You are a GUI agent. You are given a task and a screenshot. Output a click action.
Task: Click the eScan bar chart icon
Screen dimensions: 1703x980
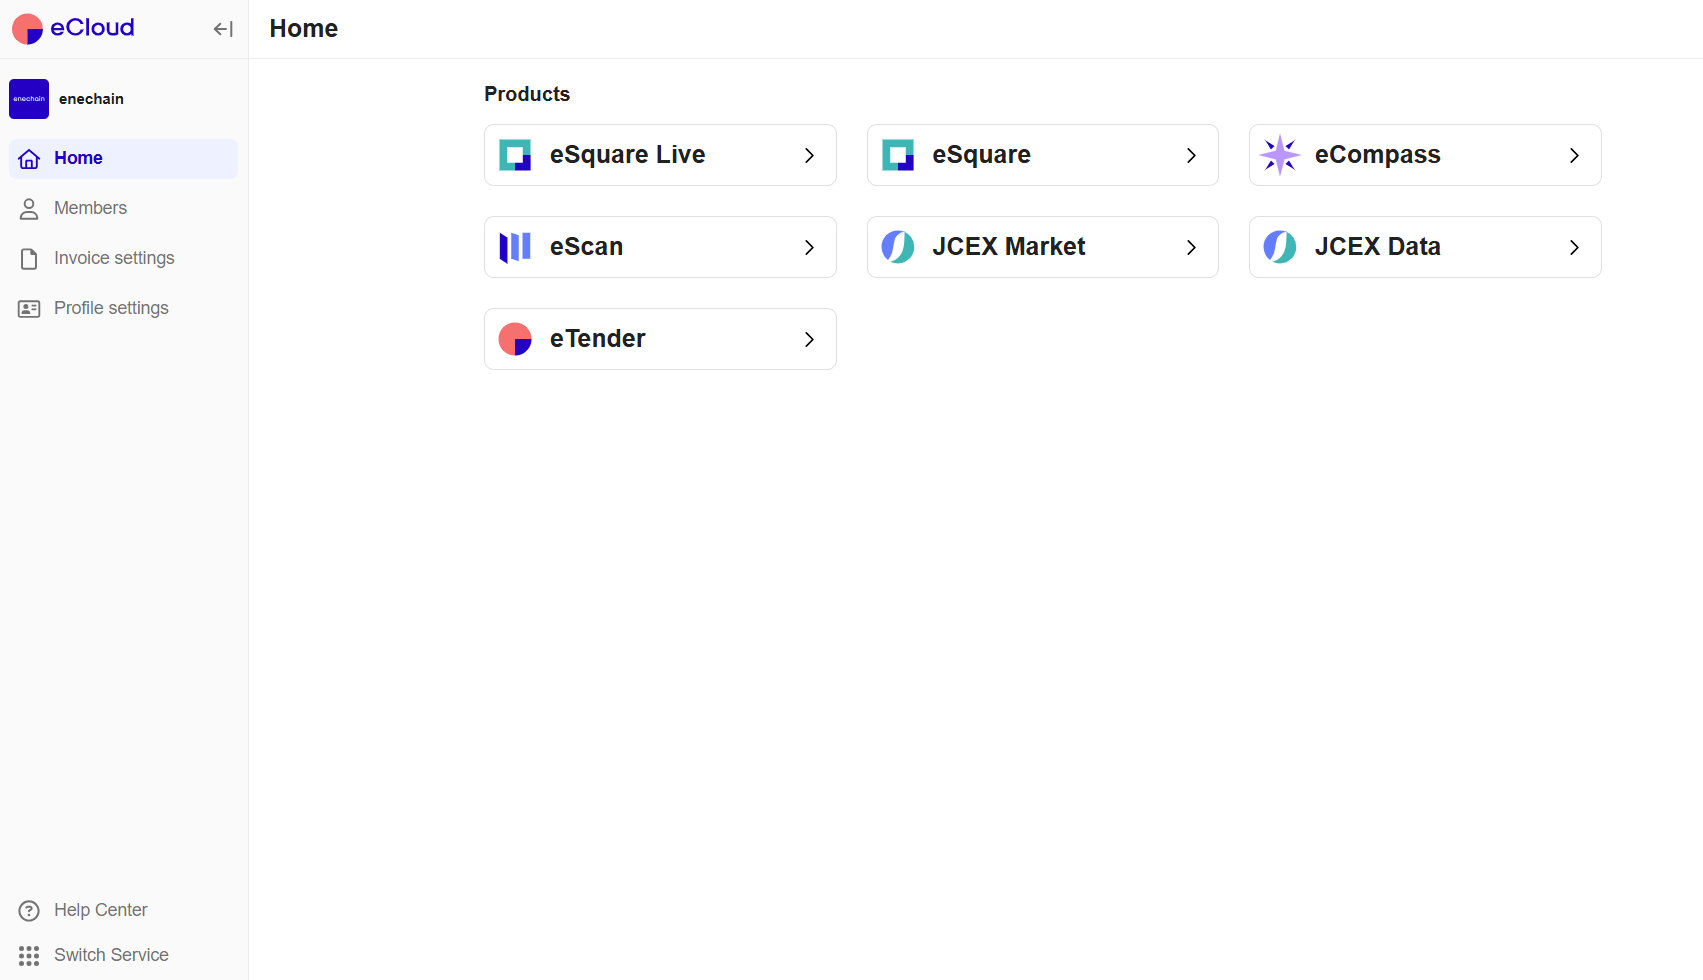click(x=514, y=247)
